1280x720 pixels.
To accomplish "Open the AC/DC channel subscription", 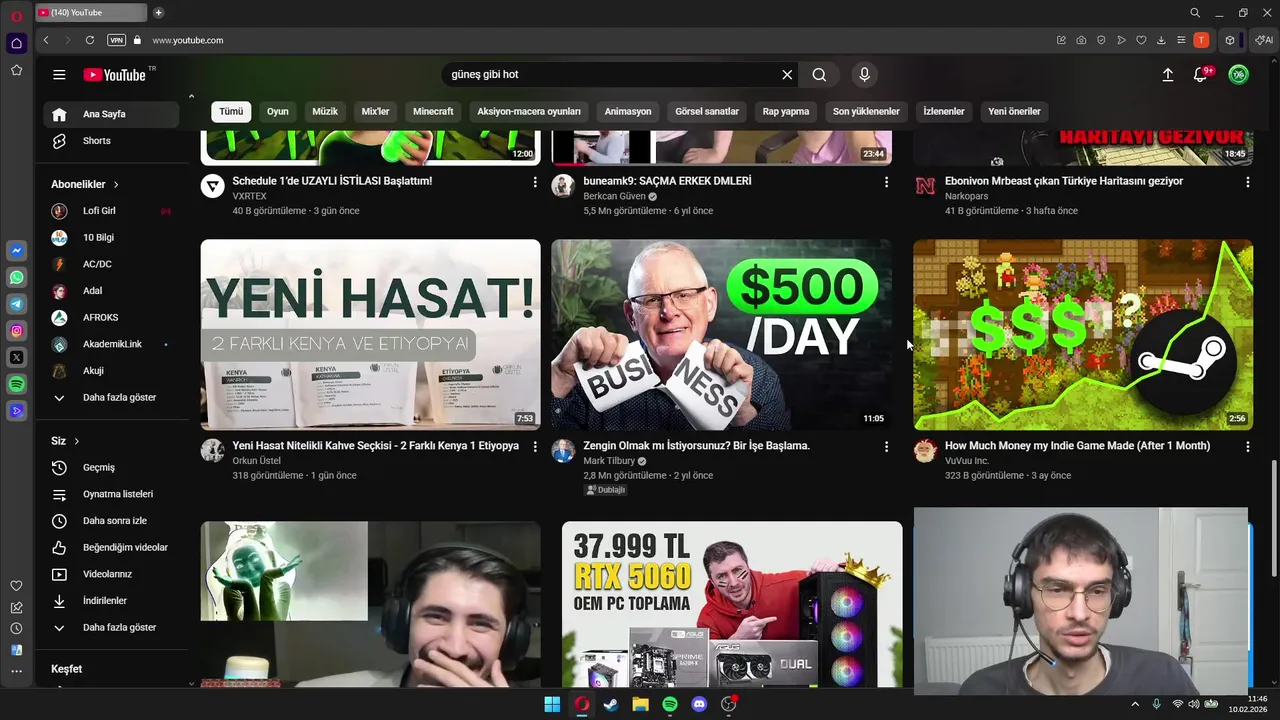I will click(111, 264).
